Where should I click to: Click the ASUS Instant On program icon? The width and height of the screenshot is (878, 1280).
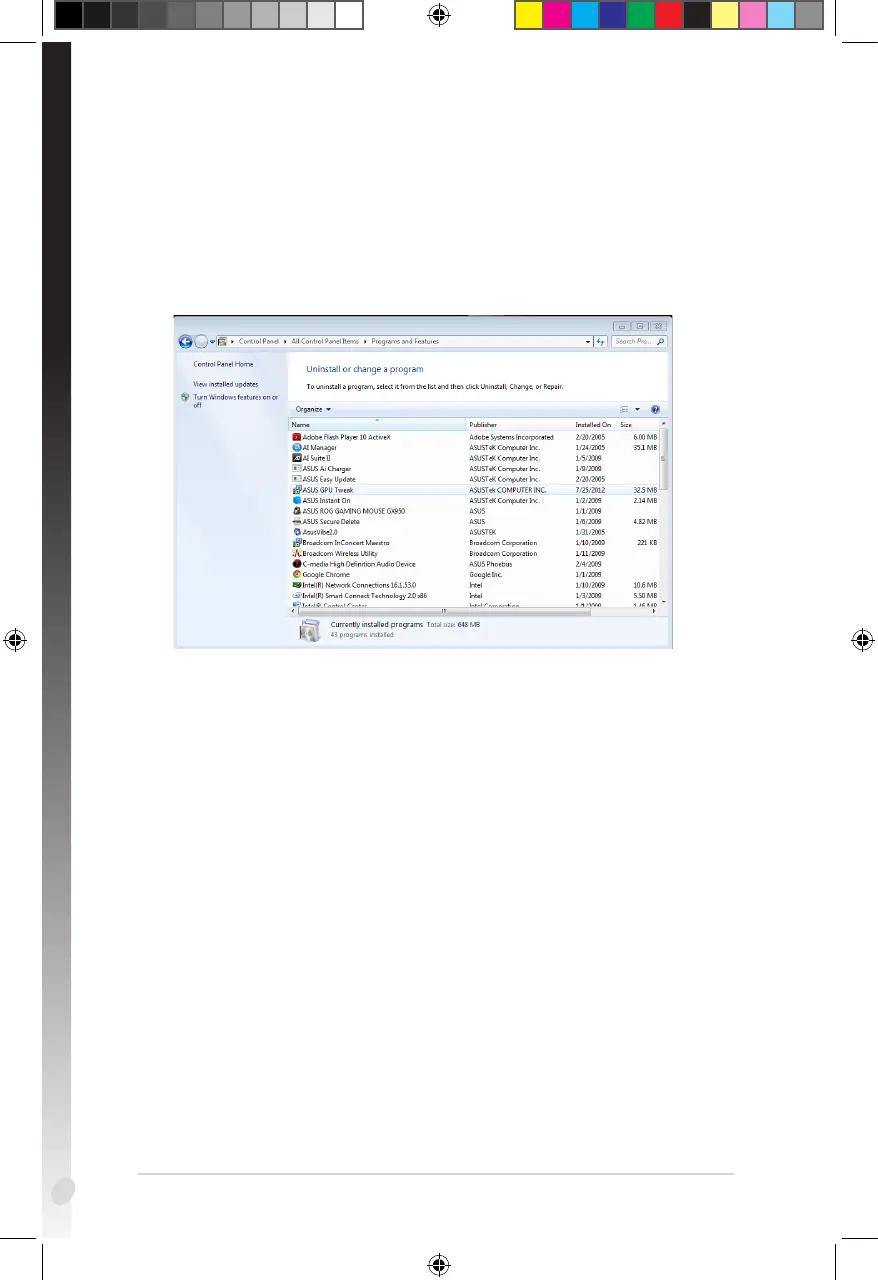(296, 501)
